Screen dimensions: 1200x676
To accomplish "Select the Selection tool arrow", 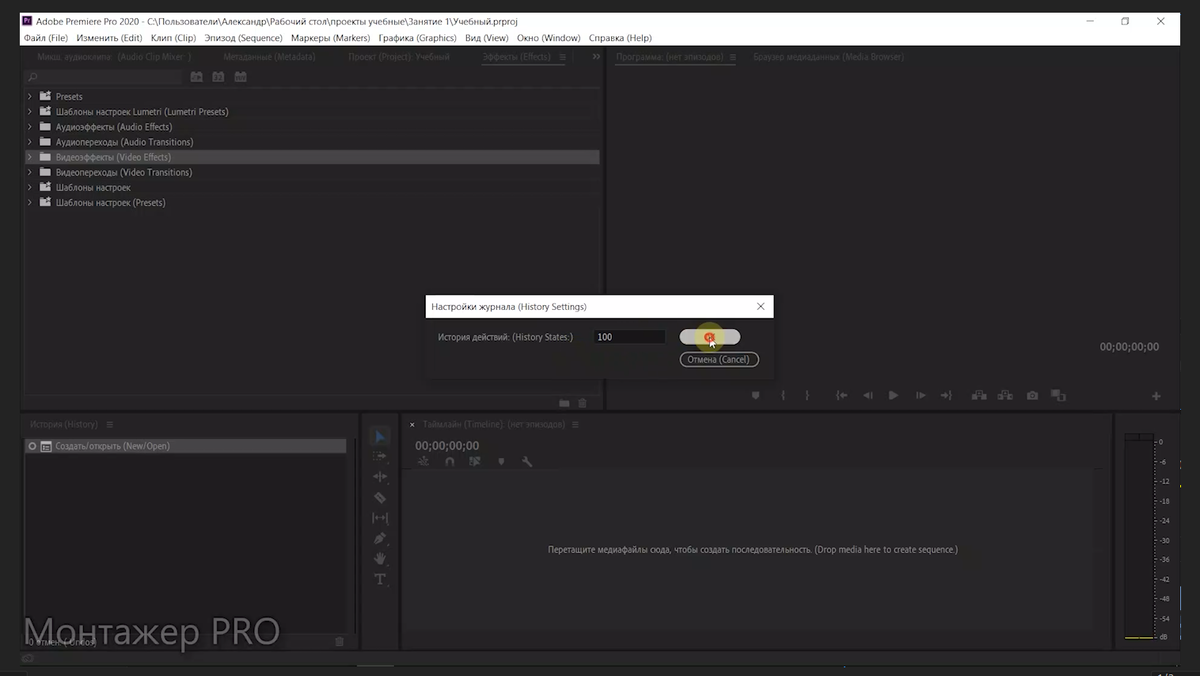I will pos(380,436).
